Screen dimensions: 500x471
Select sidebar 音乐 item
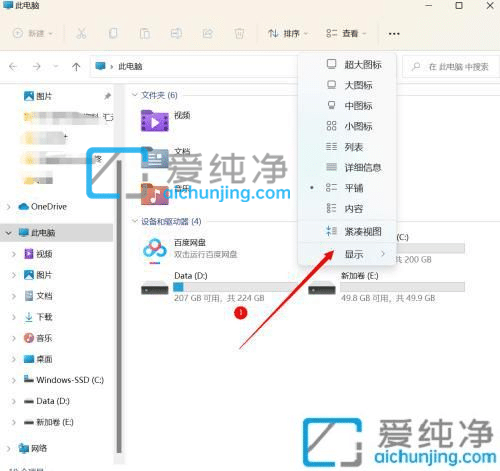coord(38,338)
